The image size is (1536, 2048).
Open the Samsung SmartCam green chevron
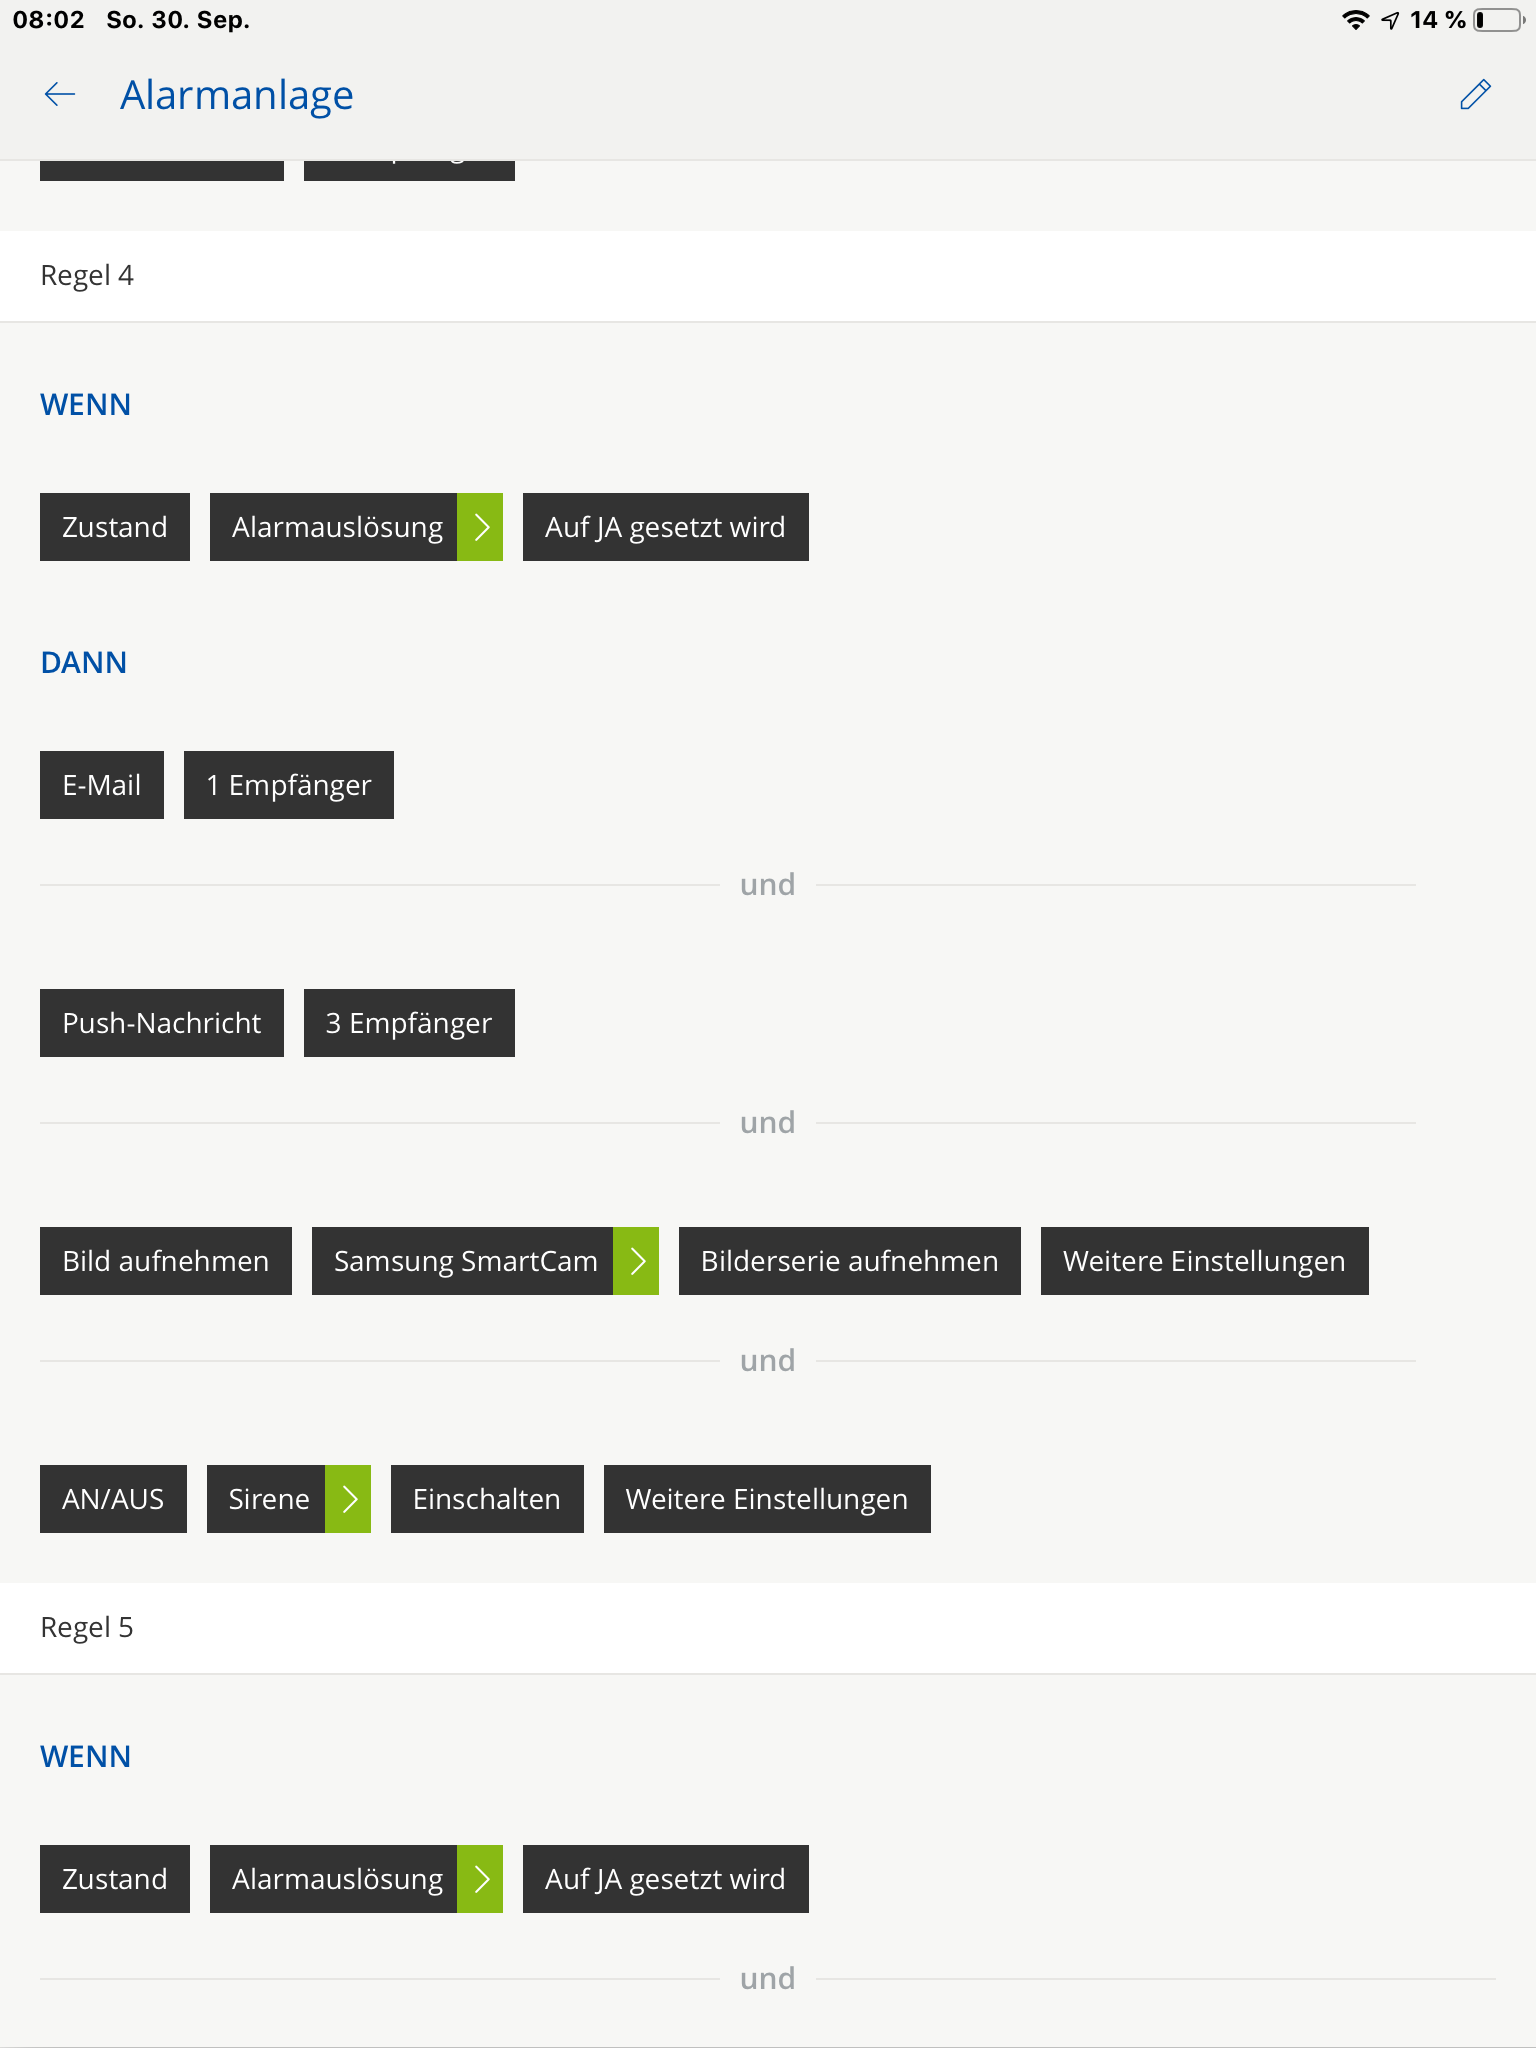click(636, 1261)
